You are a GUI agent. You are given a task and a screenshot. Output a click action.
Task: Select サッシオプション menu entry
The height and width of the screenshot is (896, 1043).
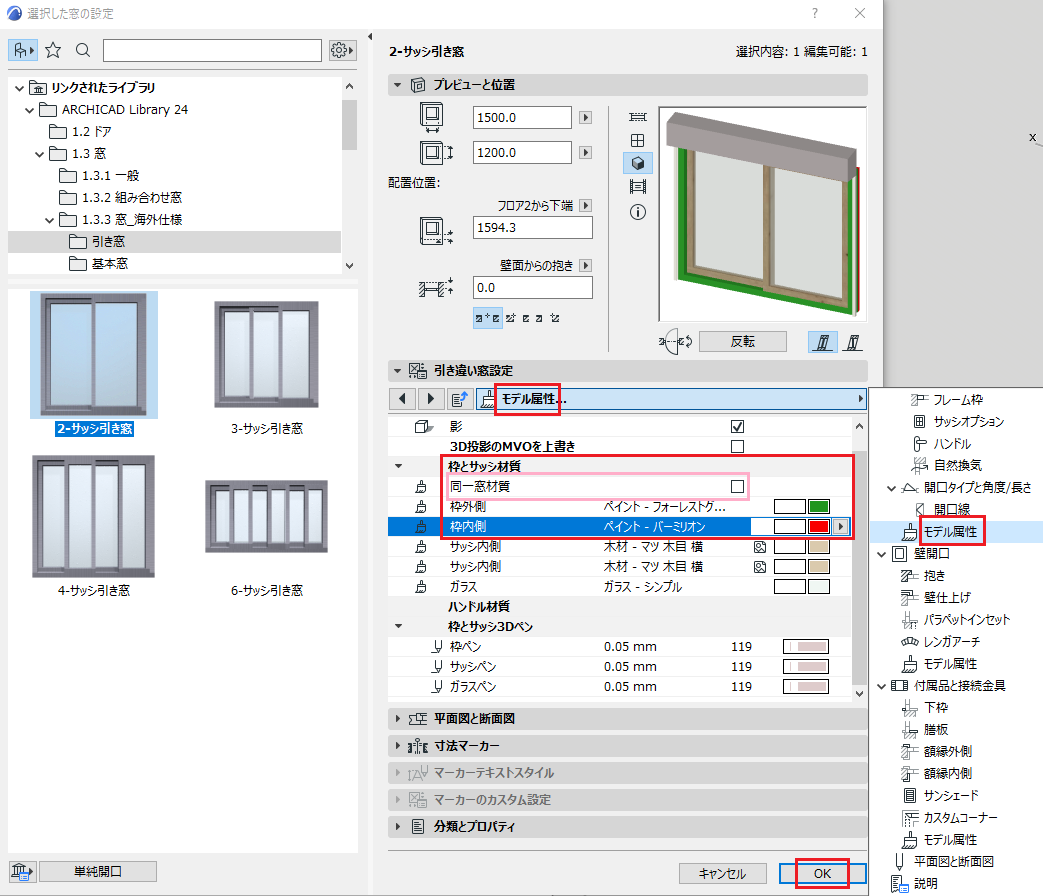pyautogui.click(x=968, y=422)
